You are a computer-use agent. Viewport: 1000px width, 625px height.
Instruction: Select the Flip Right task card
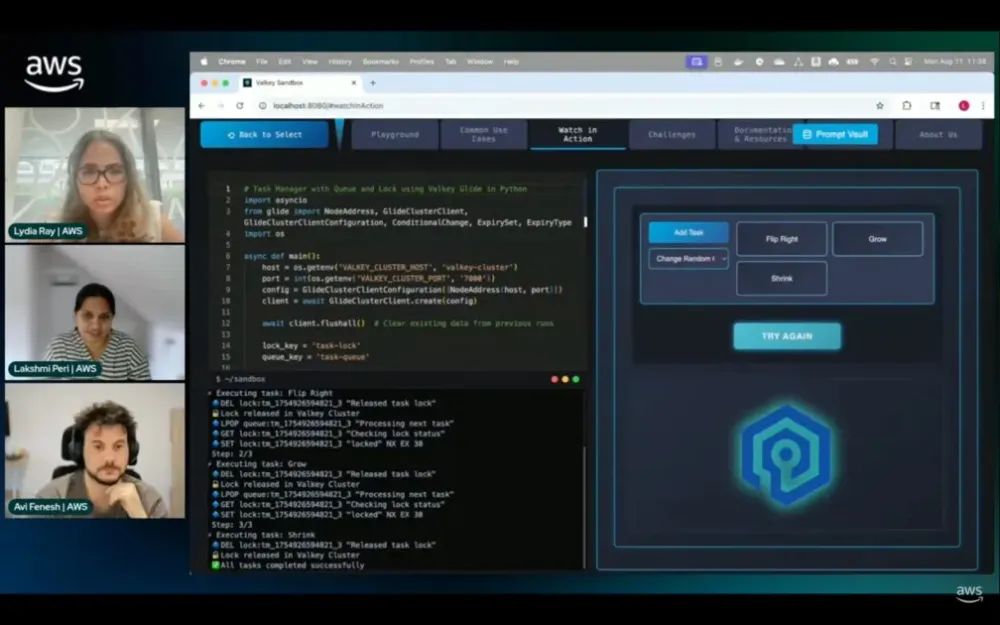pyautogui.click(x=782, y=239)
